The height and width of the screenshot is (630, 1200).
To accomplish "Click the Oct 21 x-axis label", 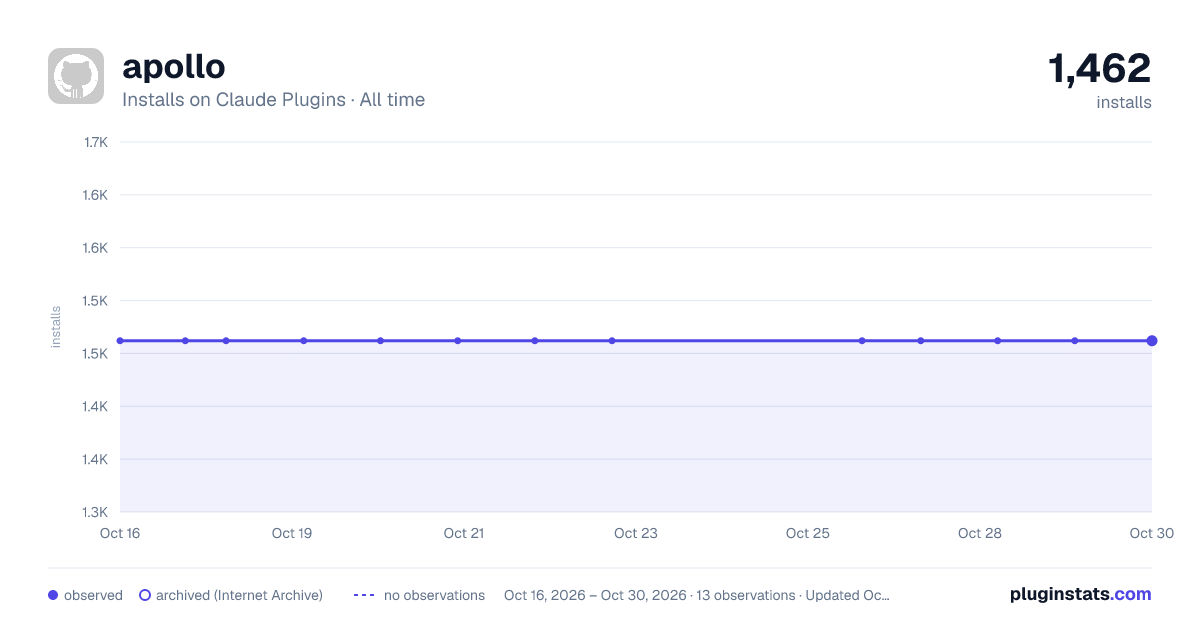I will 464,533.
